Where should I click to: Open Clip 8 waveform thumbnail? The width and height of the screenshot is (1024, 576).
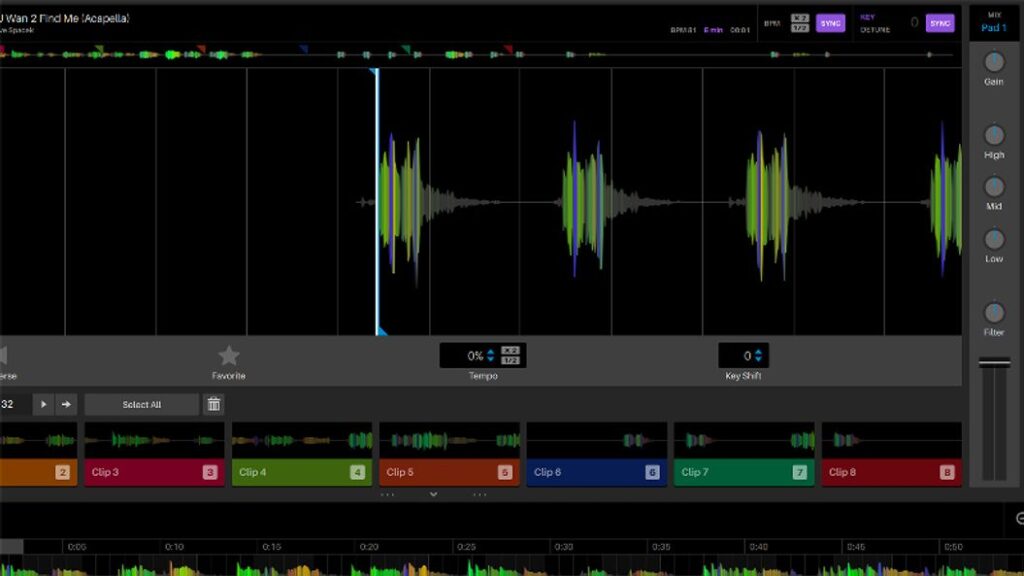891,441
